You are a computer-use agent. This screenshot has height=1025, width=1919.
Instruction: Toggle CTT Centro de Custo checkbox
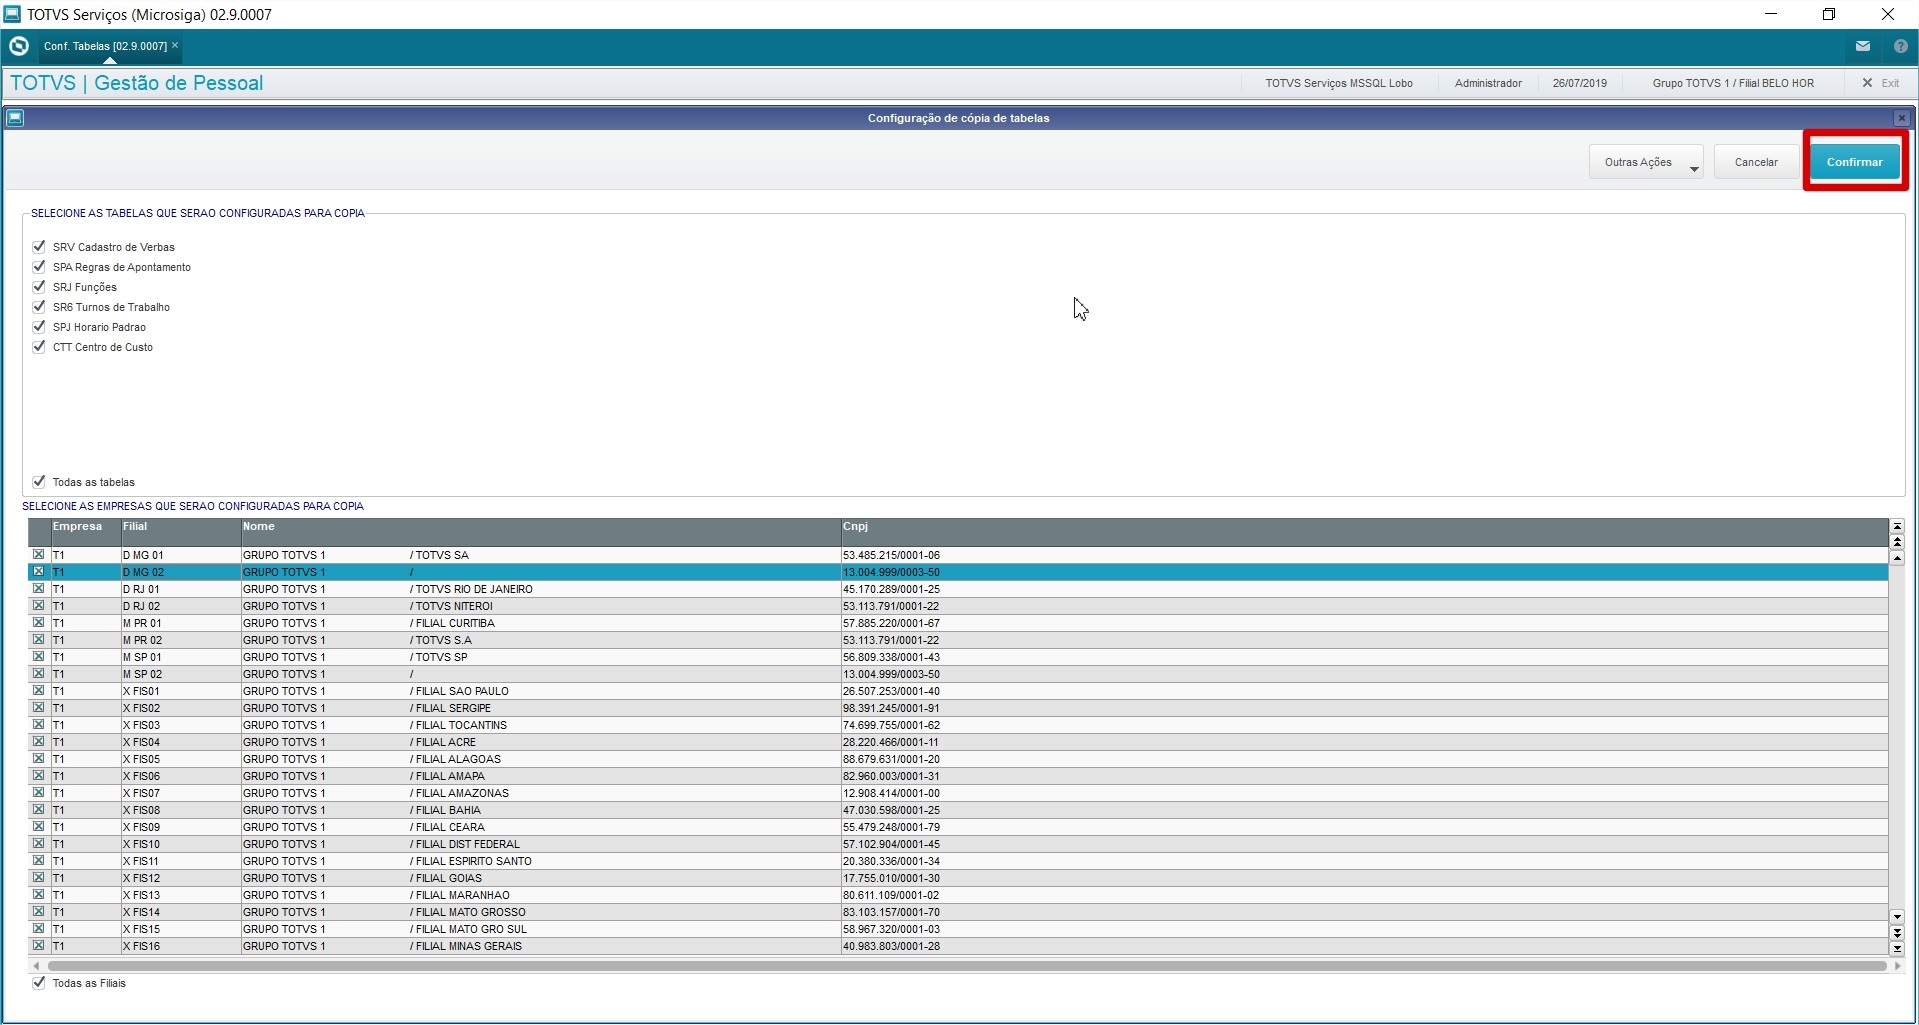click(39, 346)
